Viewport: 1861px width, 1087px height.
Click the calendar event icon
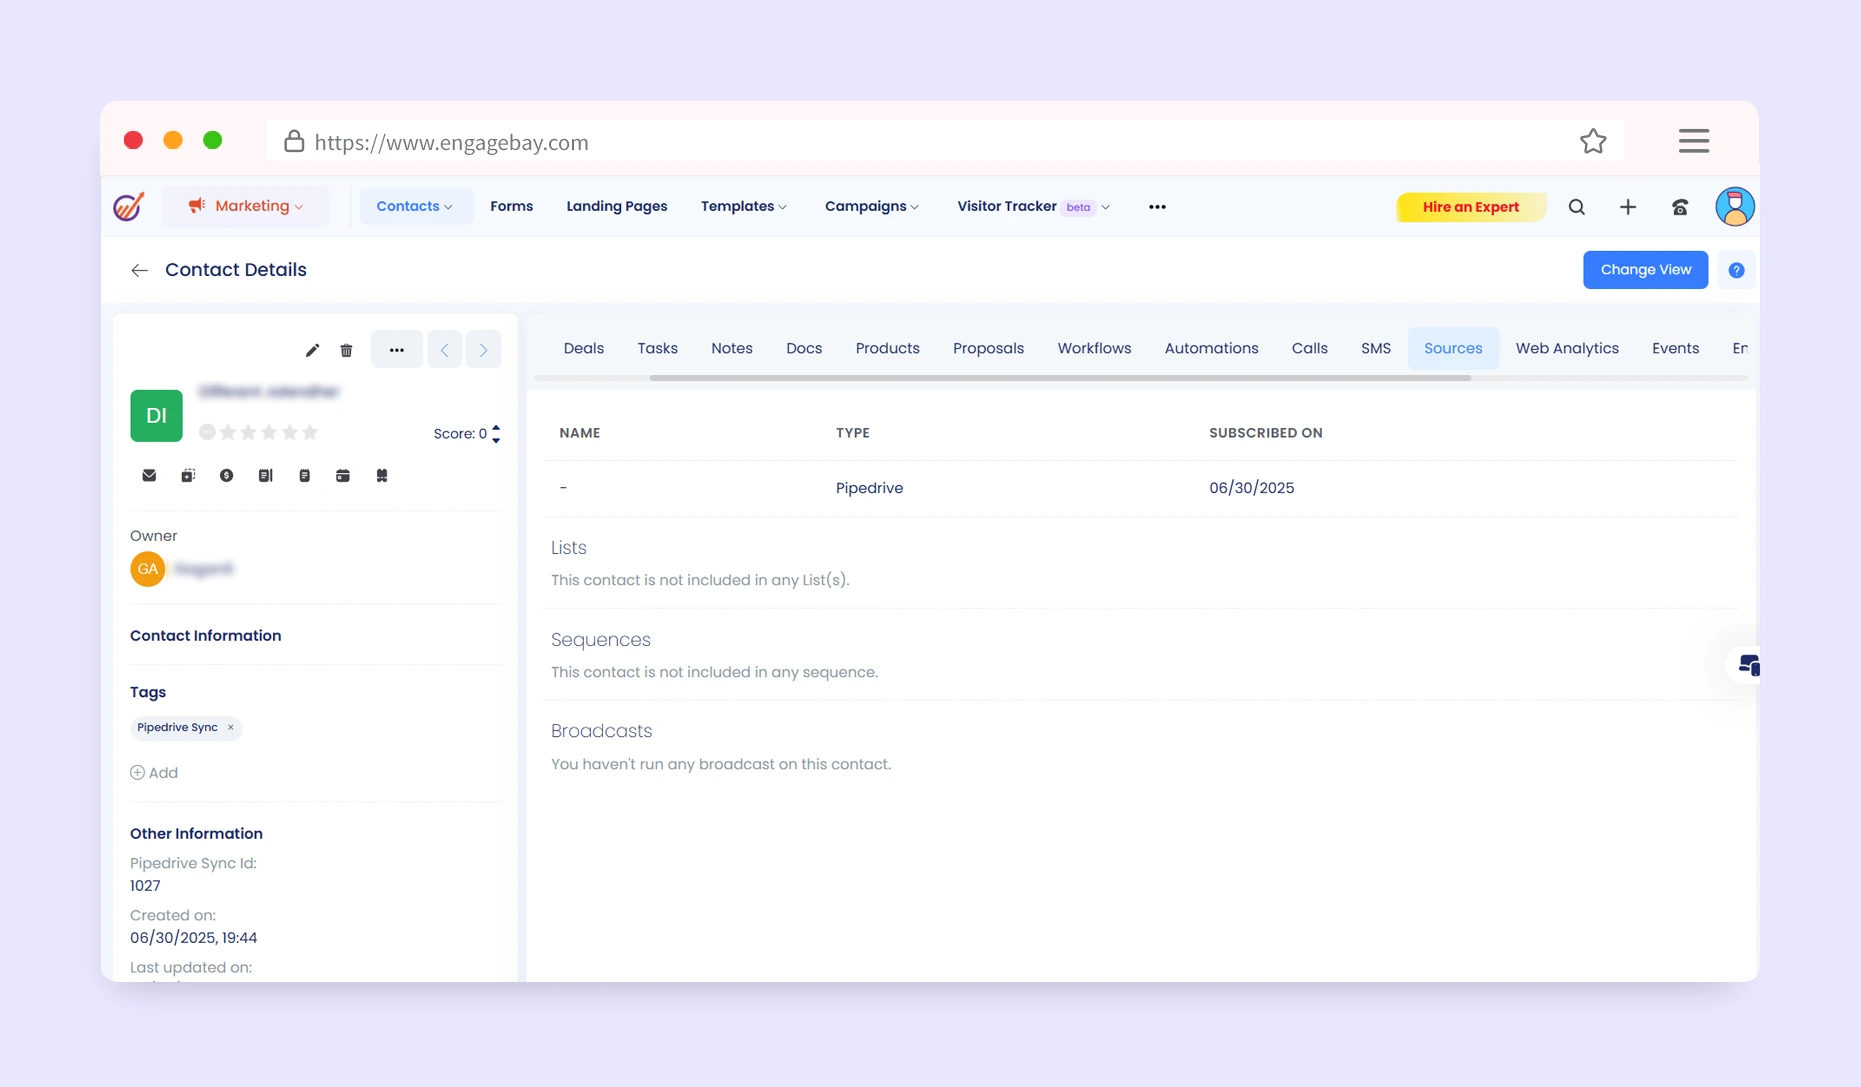[x=343, y=476]
